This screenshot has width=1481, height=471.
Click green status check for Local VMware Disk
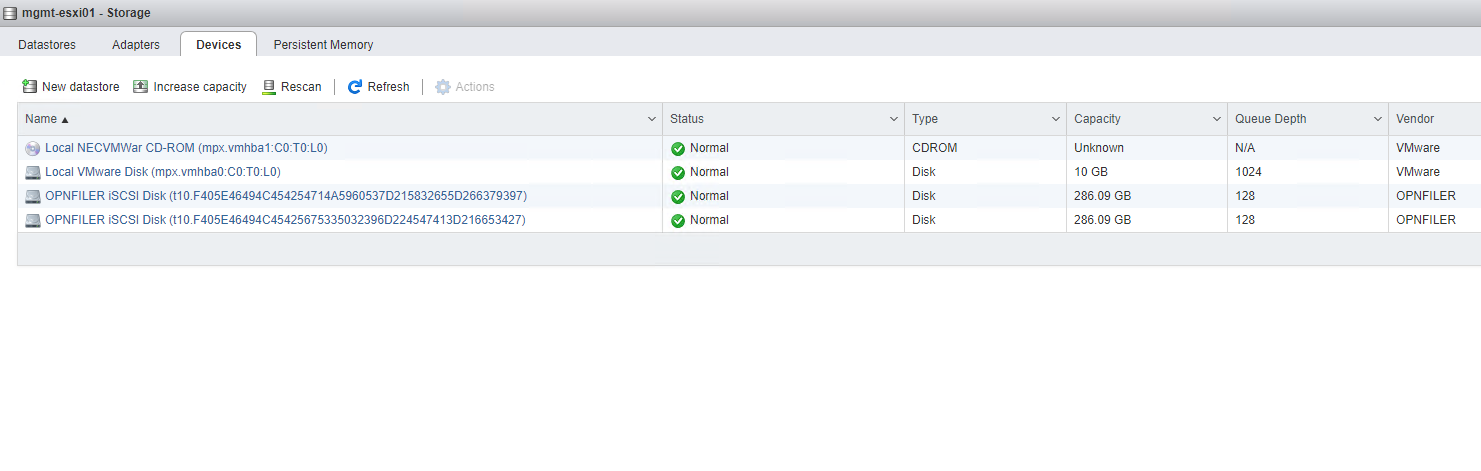[x=678, y=172]
